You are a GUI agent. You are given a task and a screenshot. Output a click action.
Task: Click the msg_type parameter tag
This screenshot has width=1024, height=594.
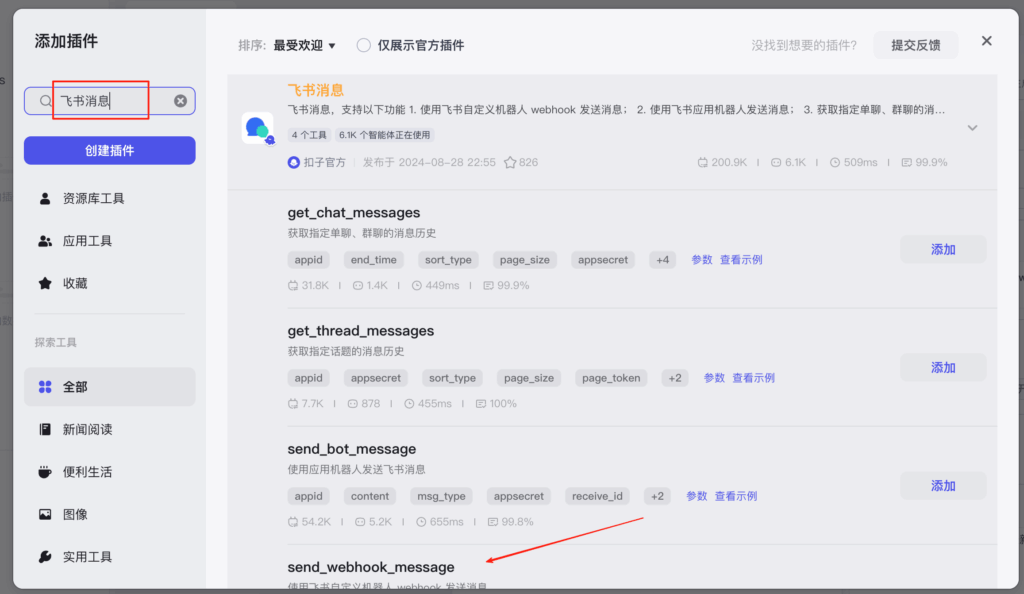pos(441,496)
